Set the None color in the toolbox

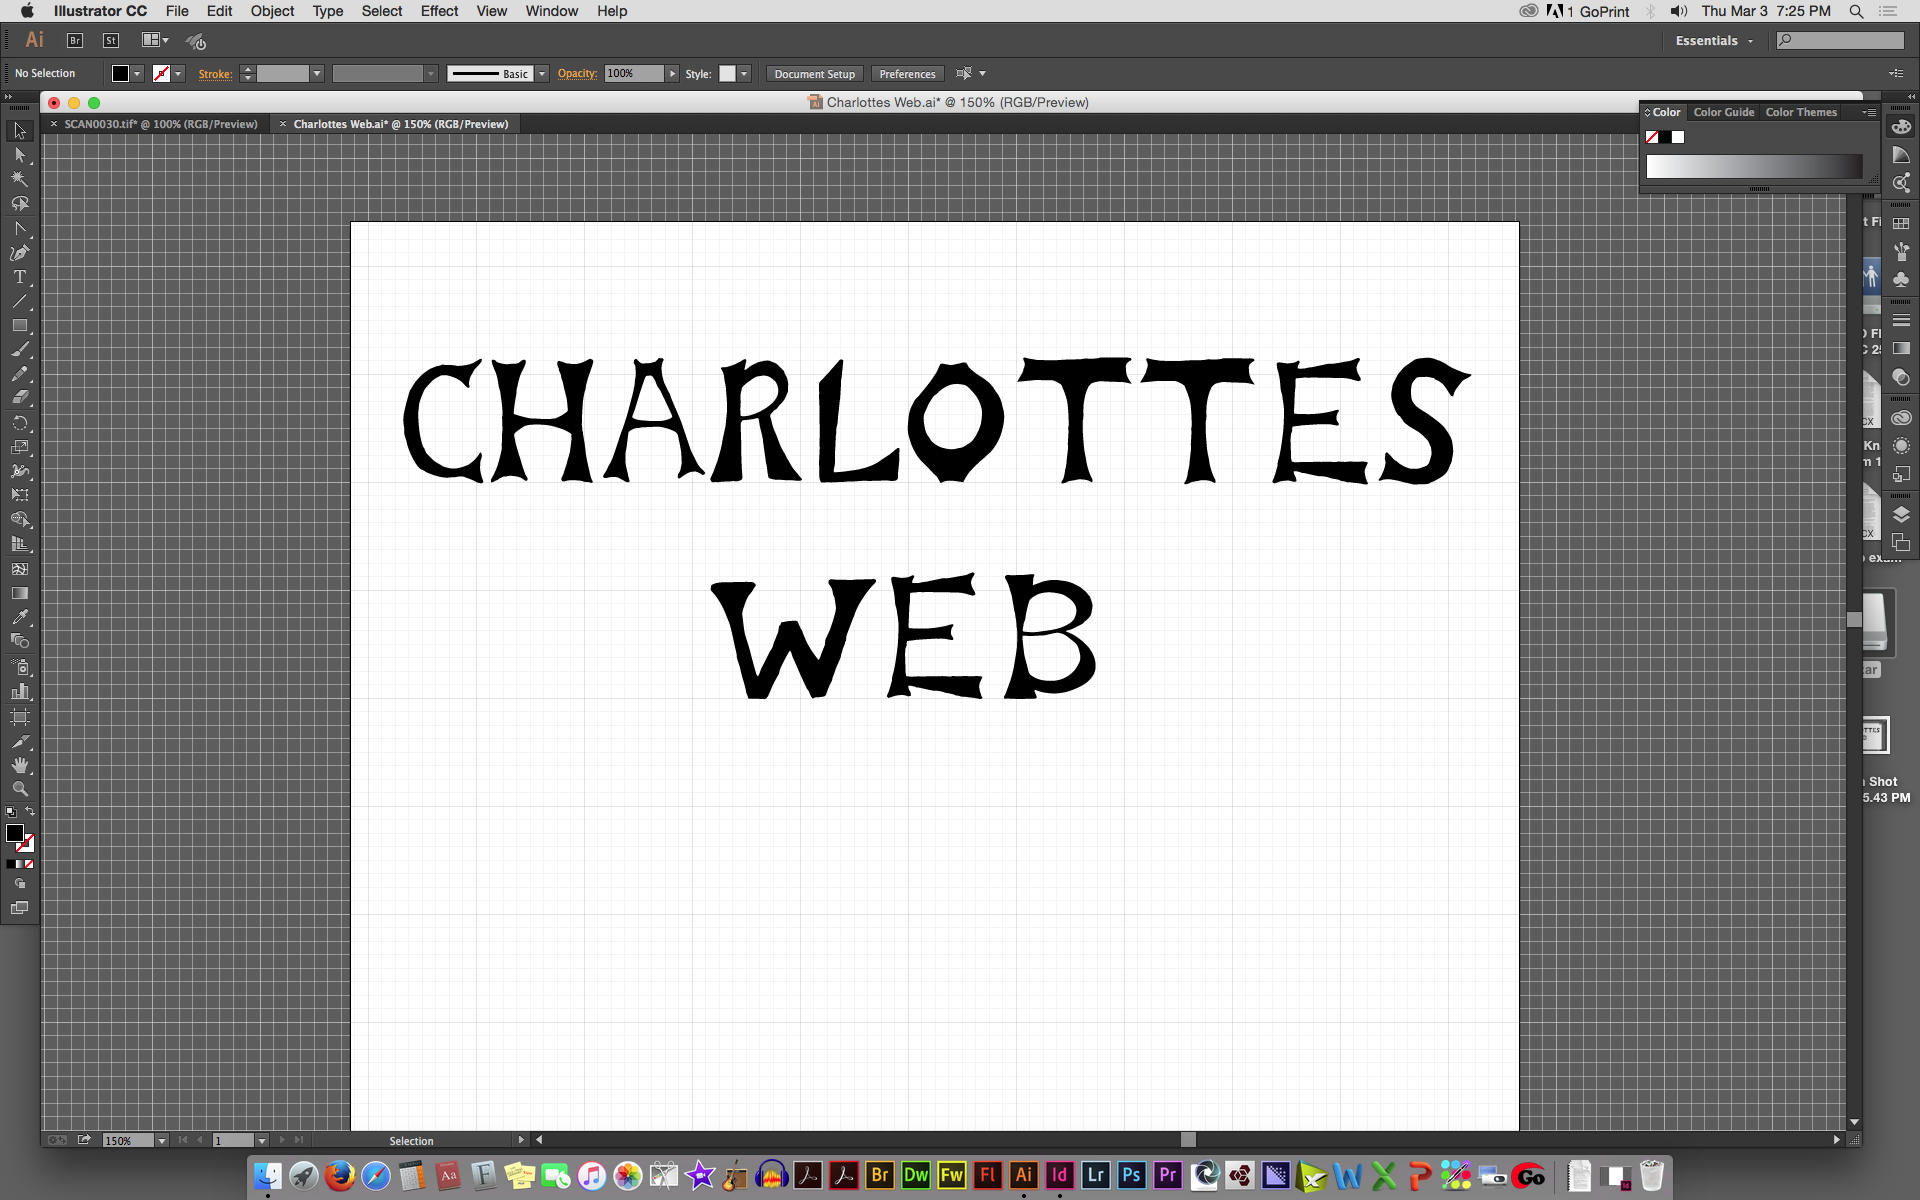click(29, 864)
